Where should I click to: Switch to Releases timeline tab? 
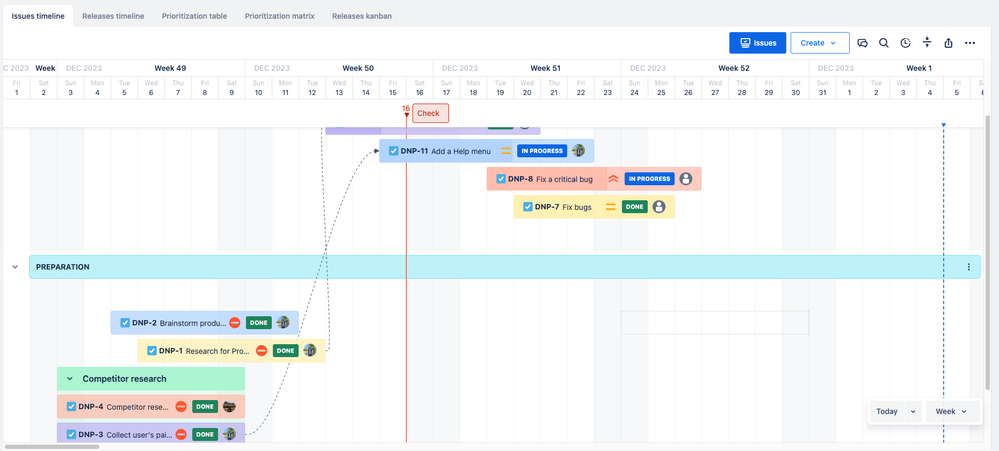(113, 16)
